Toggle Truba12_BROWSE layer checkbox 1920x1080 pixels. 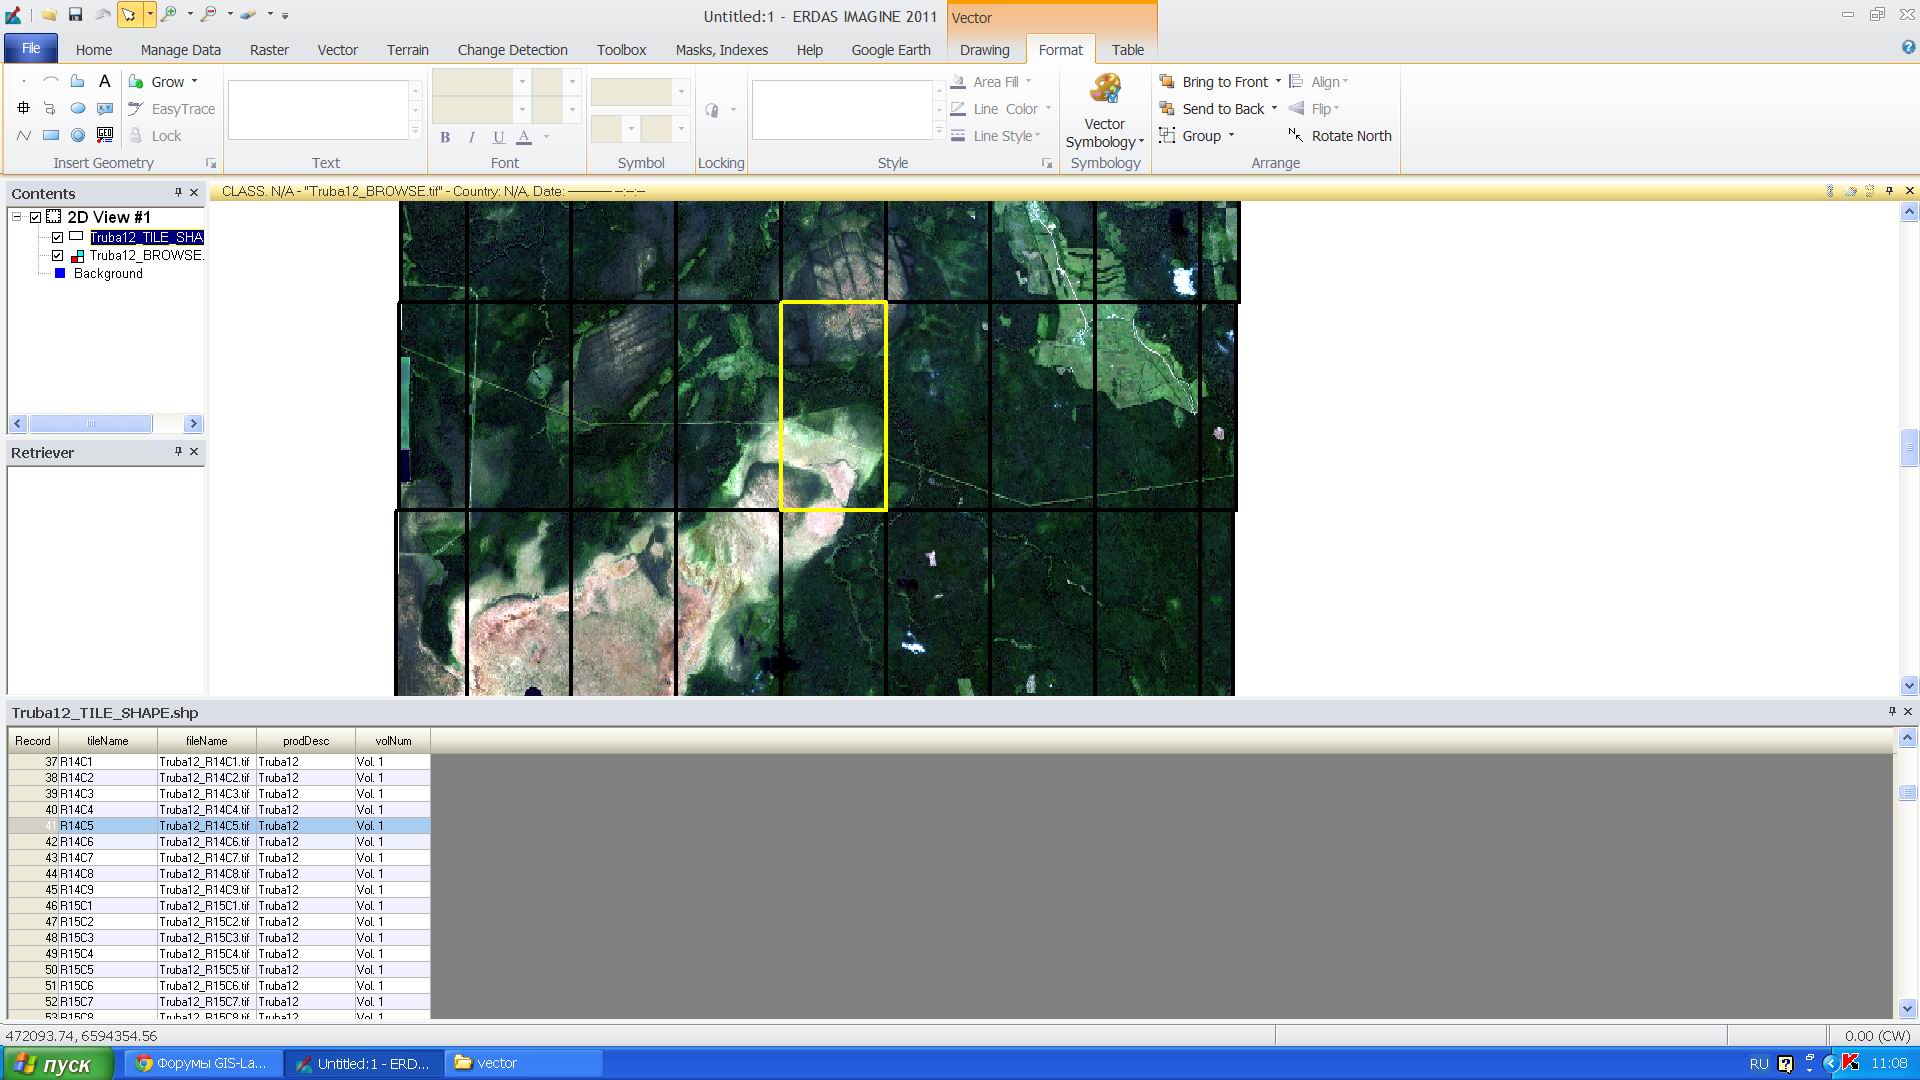coord(57,255)
